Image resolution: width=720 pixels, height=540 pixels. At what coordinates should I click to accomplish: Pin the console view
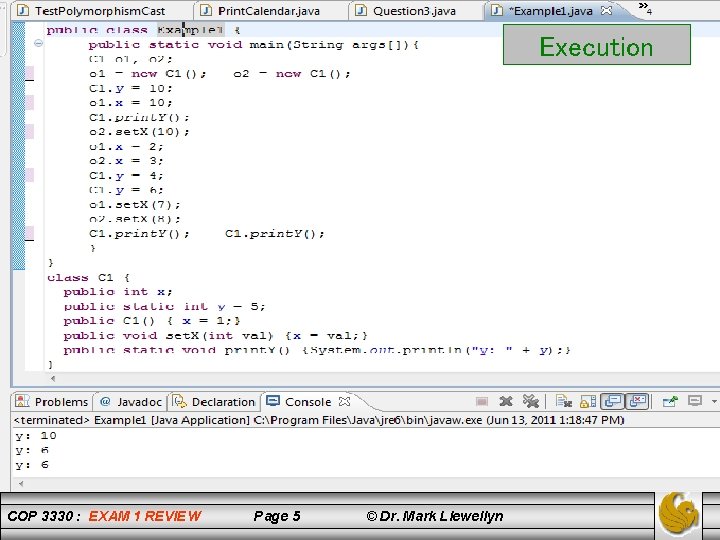click(670, 401)
